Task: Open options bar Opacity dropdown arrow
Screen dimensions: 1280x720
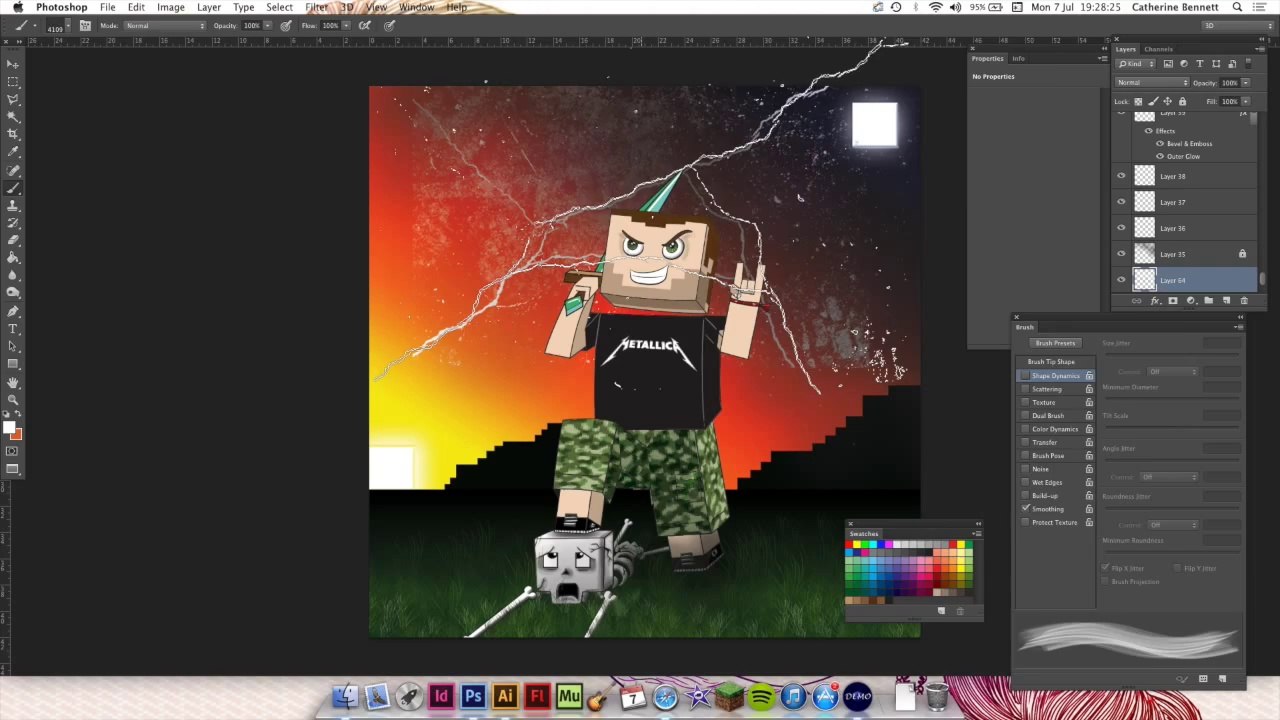Action: [x=268, y=25]
